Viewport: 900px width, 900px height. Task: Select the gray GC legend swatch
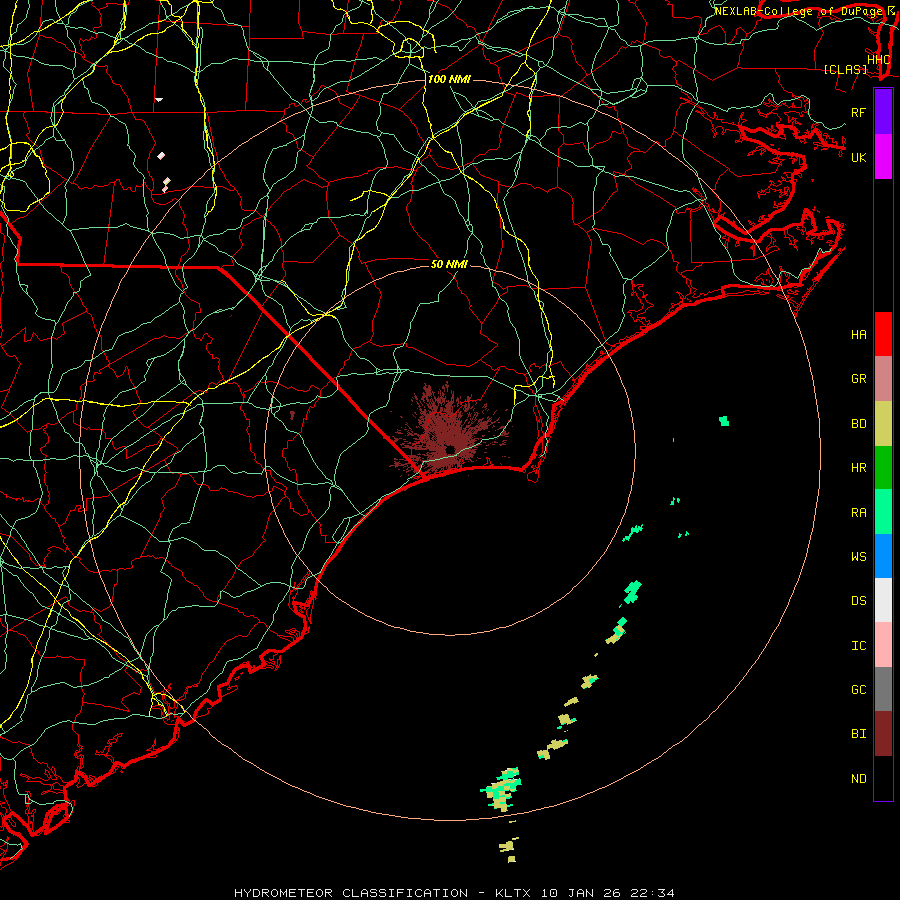point(883,689)
